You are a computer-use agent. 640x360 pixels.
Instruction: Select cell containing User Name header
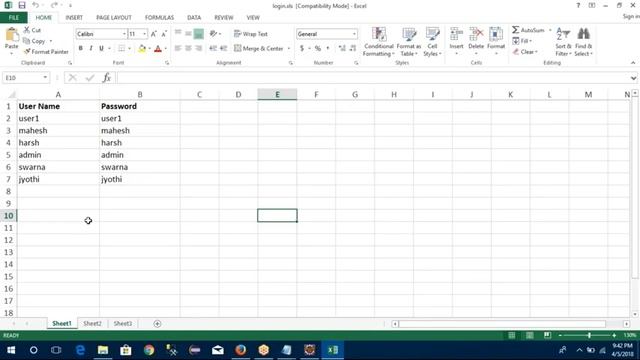pyautogui.click(x=58, y=106)
